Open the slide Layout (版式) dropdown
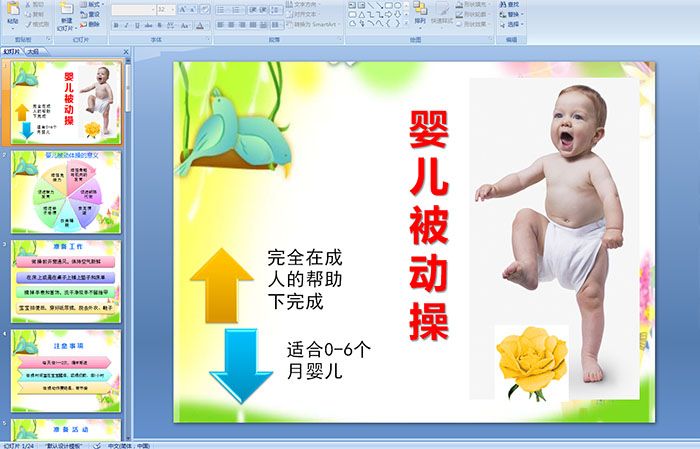This screenshot has height=449, width=700. pyautogui.click(x=92, y=4)
